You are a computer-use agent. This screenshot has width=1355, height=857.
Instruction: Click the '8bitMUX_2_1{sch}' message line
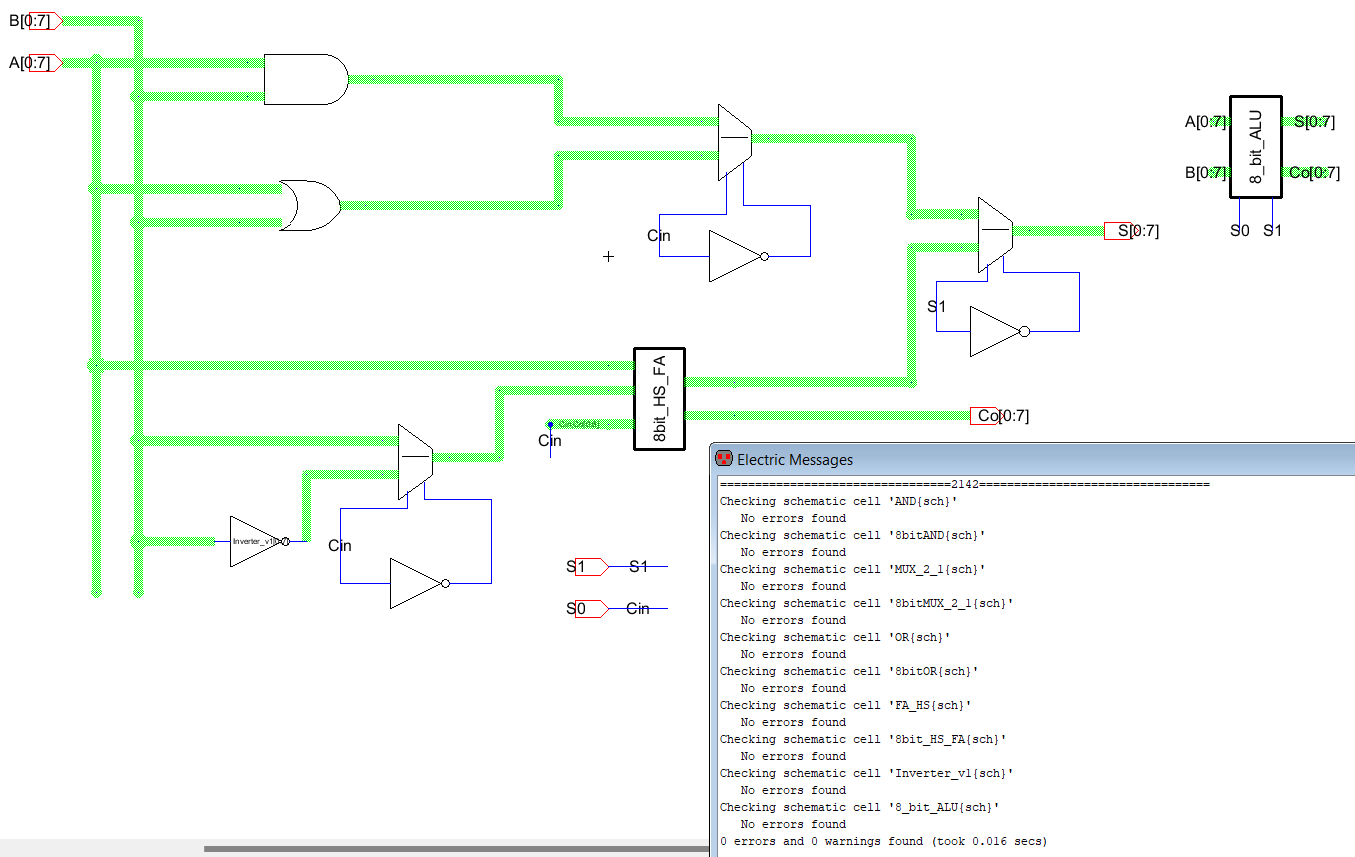866,603
